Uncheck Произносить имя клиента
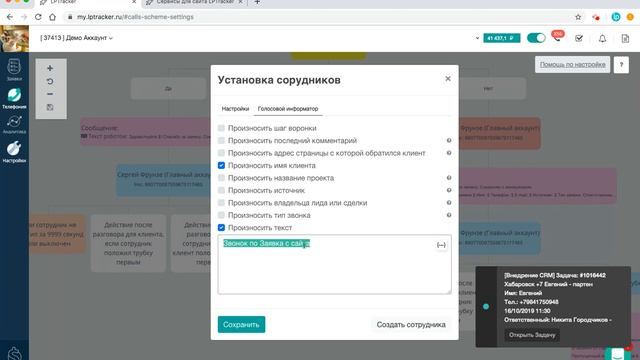Screen dimensions: 640x360 (x=221, y=165)
